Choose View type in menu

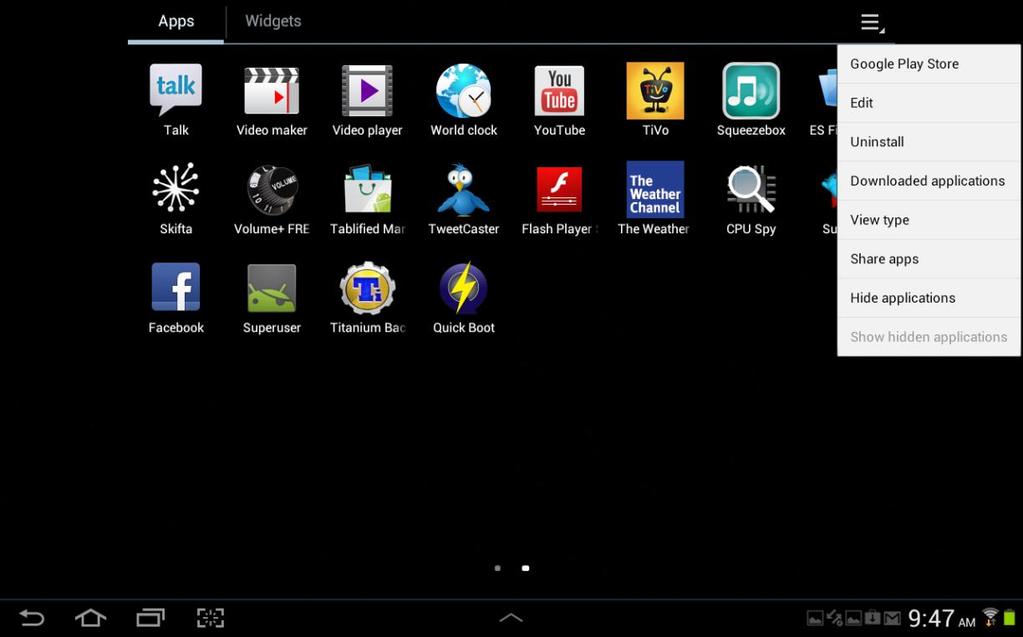click(x=928, y=220)
